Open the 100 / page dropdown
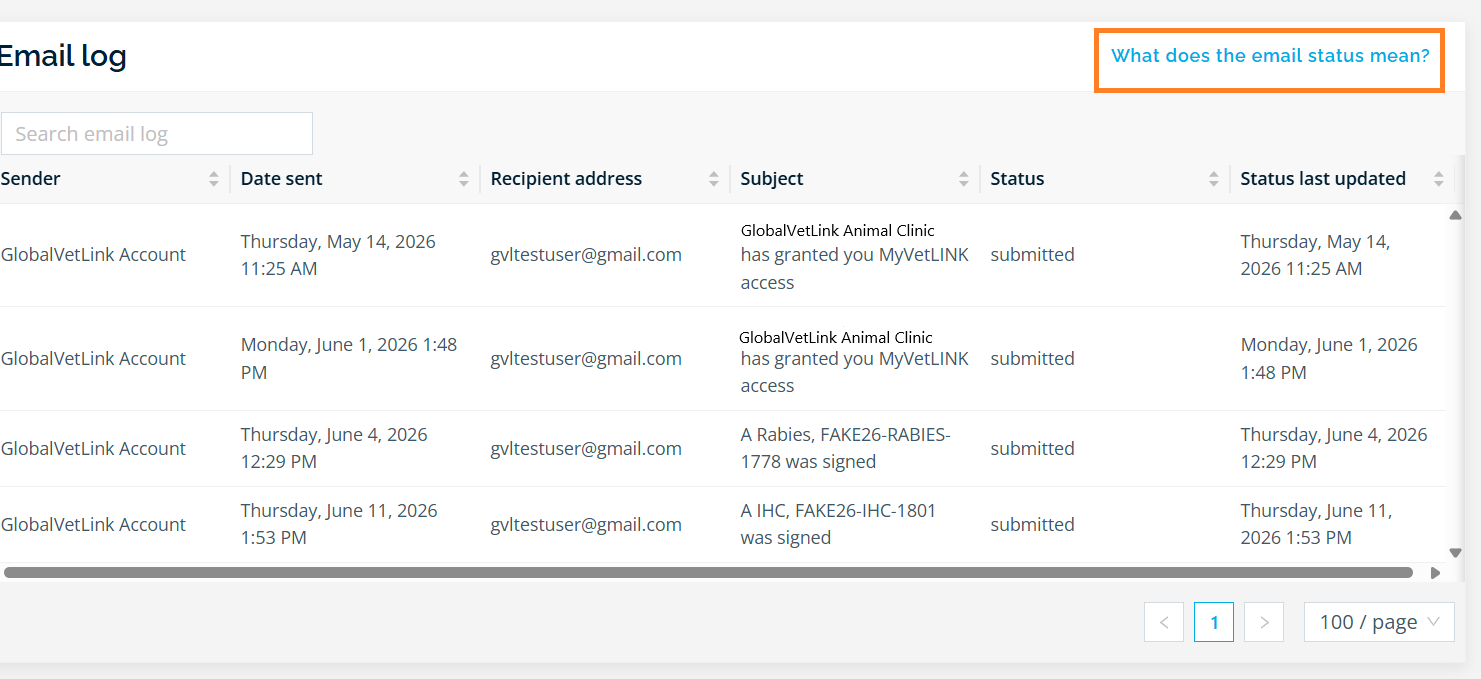 (x=1379, y=622)
